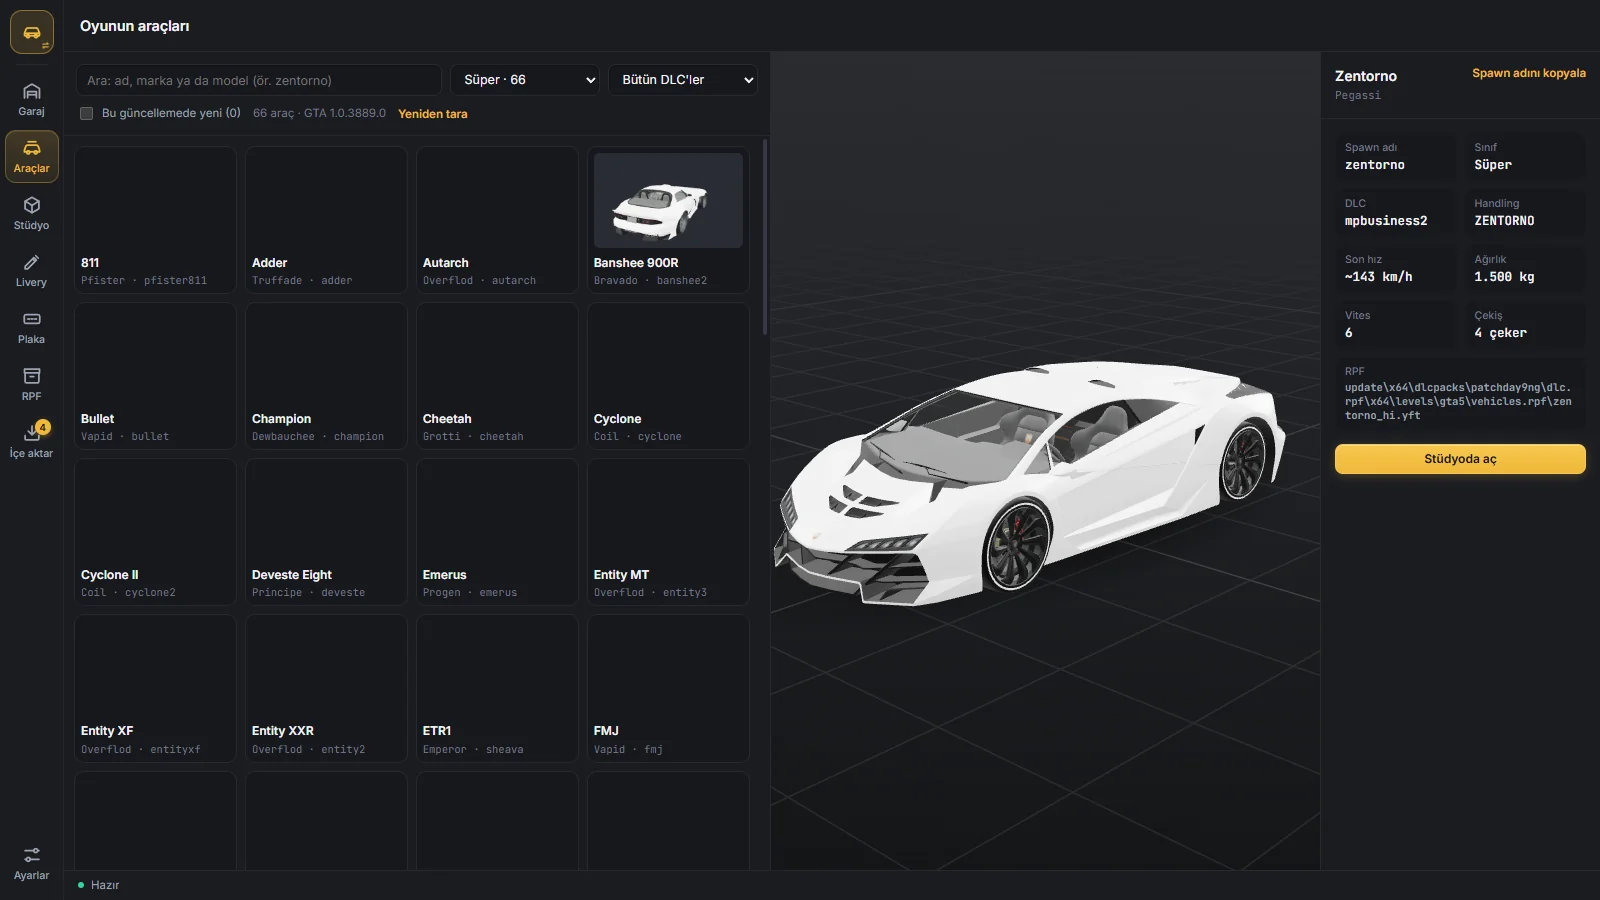Select the Champion Dewbauchee card

coord(326,376)
